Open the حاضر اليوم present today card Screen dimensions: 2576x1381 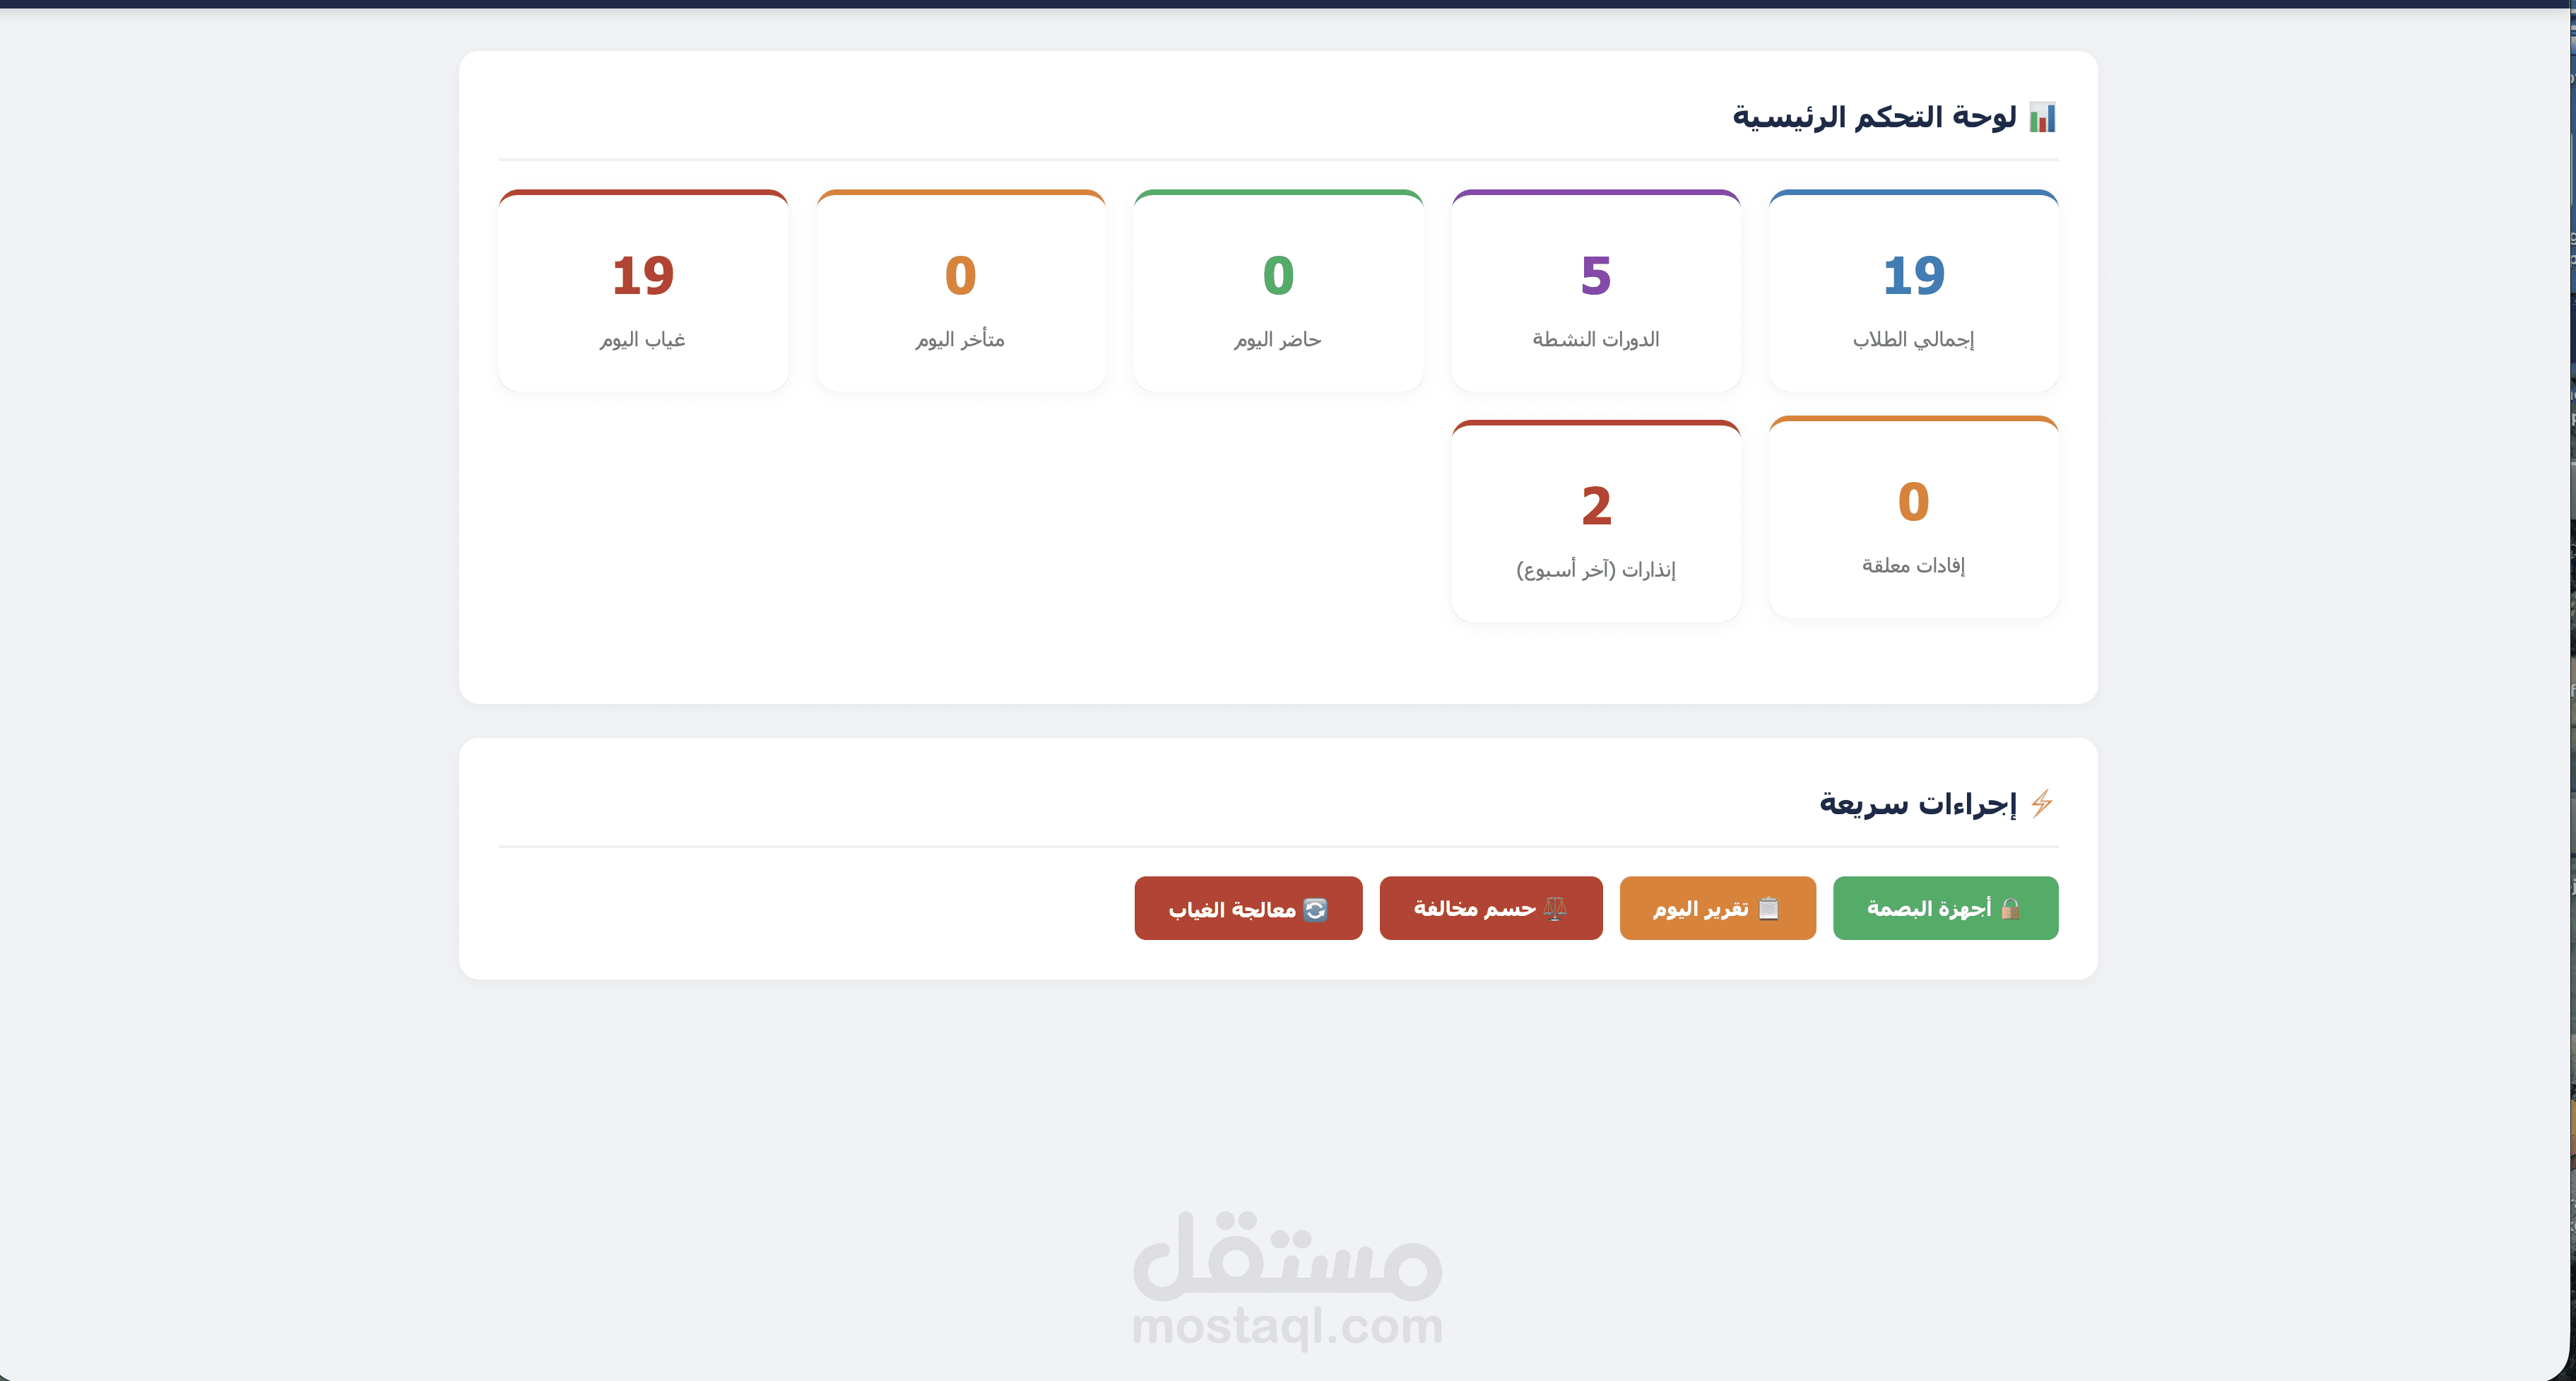(x=1278, y=291)
